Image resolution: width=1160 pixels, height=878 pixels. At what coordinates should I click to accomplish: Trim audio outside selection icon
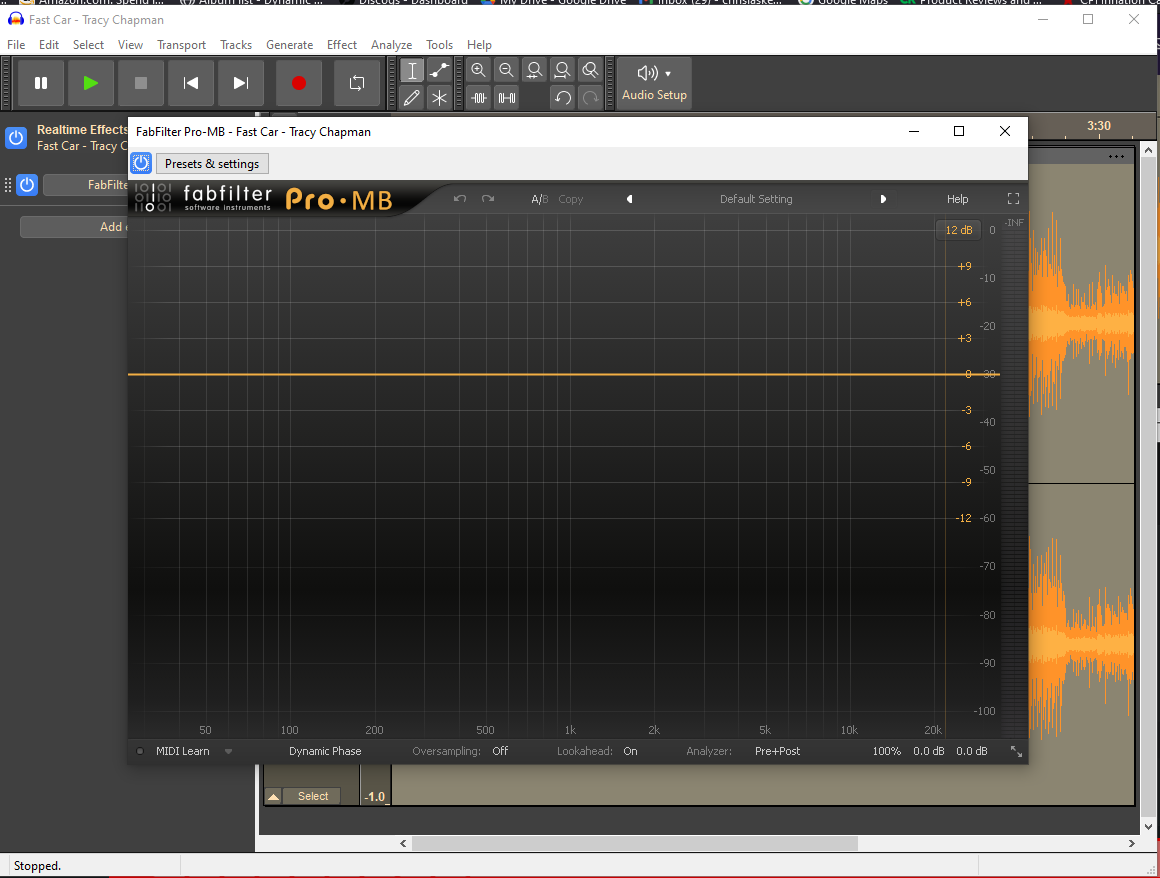(x=479, y=98)
